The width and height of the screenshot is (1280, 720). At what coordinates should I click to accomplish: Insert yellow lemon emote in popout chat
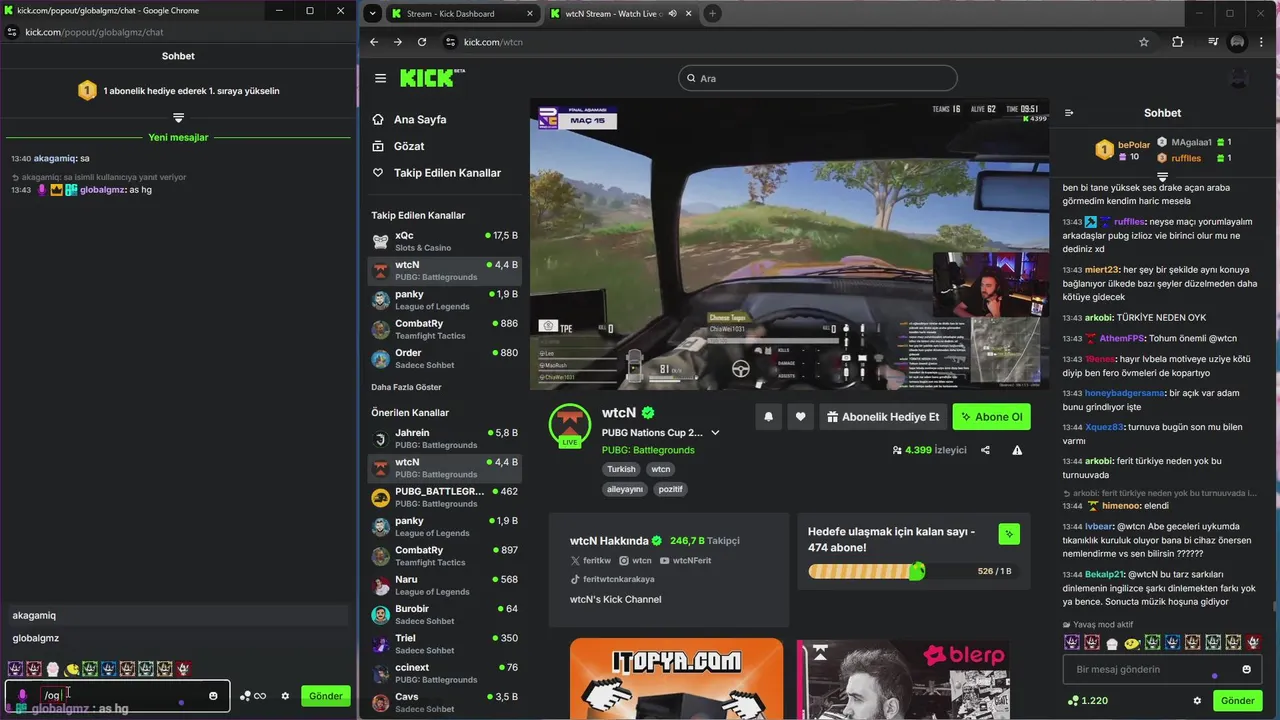[x=72, y=669]
